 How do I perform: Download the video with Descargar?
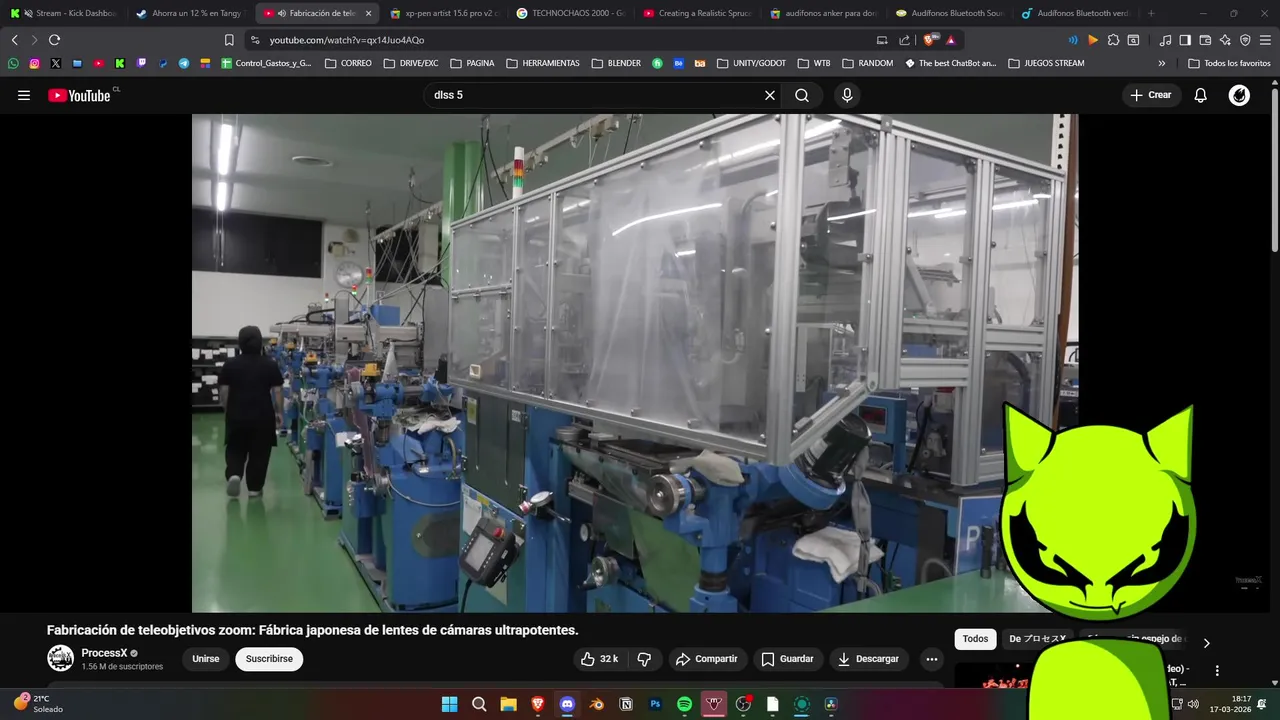(x=868, y=659)
